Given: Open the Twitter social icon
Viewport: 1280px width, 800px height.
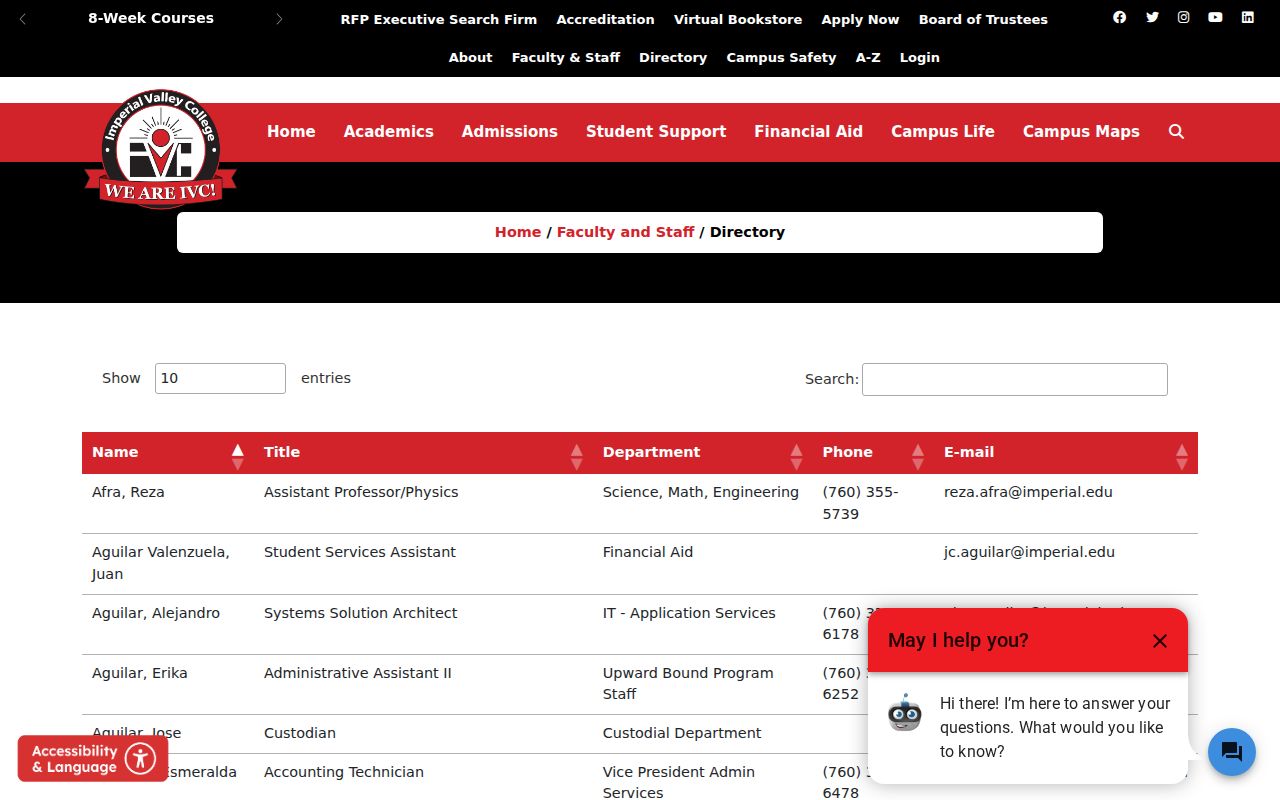Looking at the screenshot, I should 1152,17.
